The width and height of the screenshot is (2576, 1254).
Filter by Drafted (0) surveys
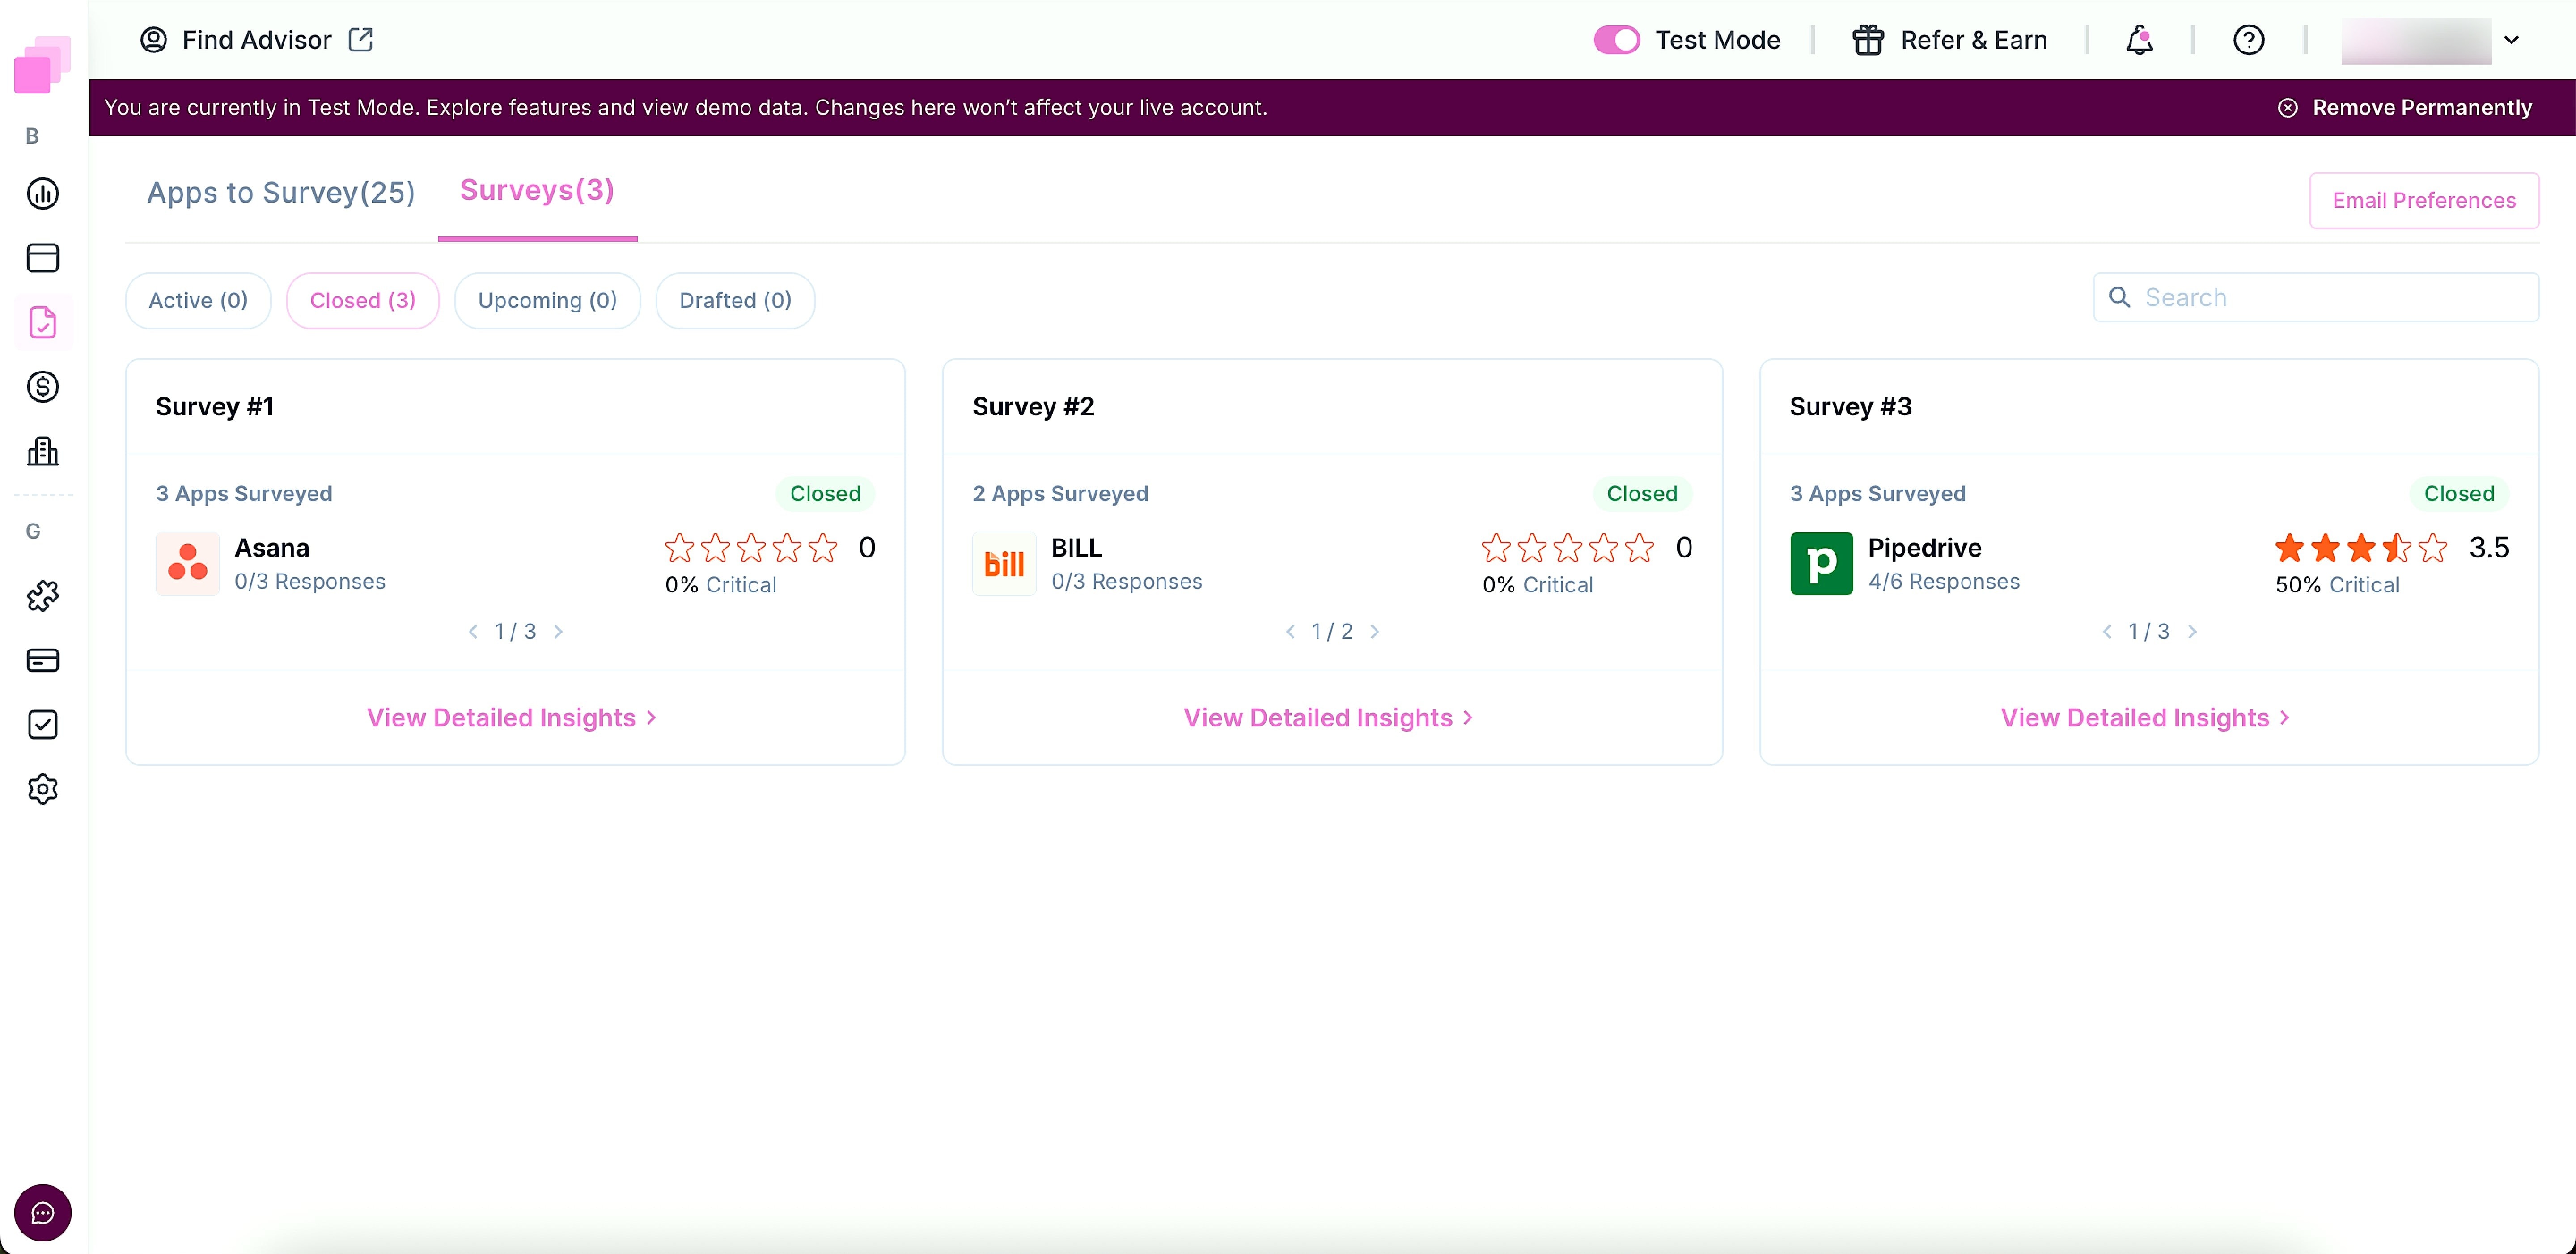tap(735, 300)
